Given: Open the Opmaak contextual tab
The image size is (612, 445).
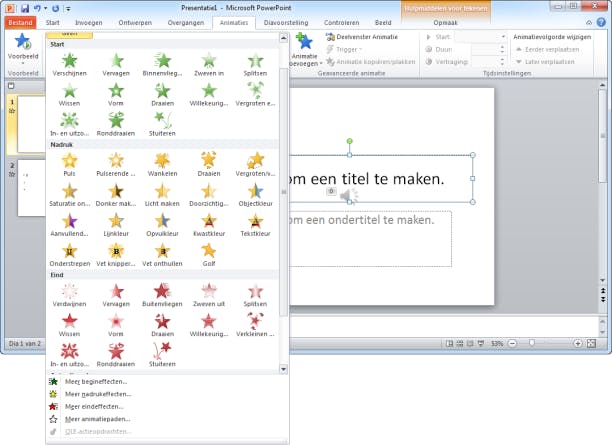Looking at the screenshot, I should coord(445,23).
